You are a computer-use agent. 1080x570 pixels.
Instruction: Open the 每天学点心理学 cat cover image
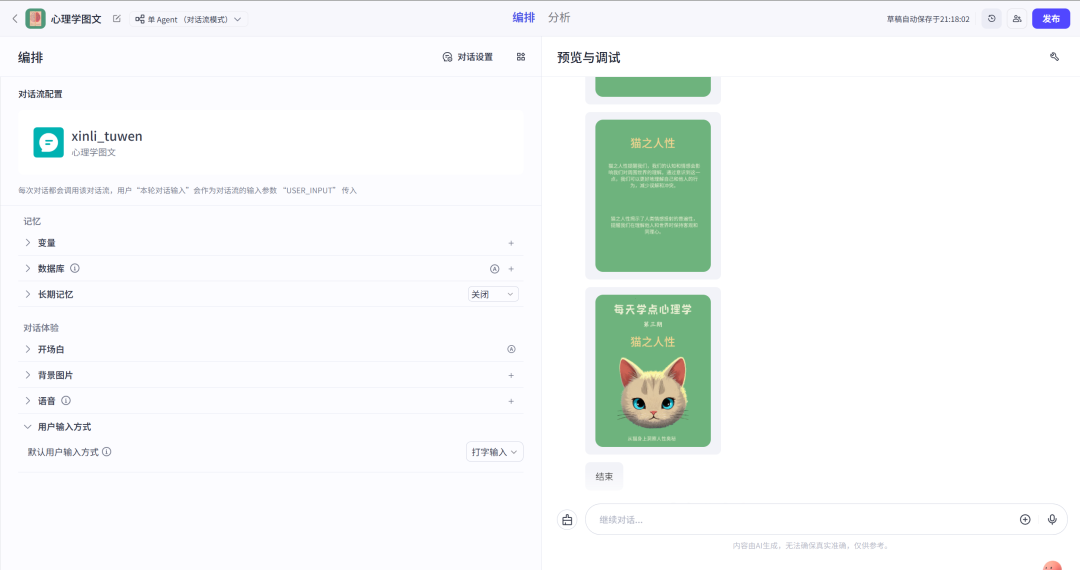(653, 371)
